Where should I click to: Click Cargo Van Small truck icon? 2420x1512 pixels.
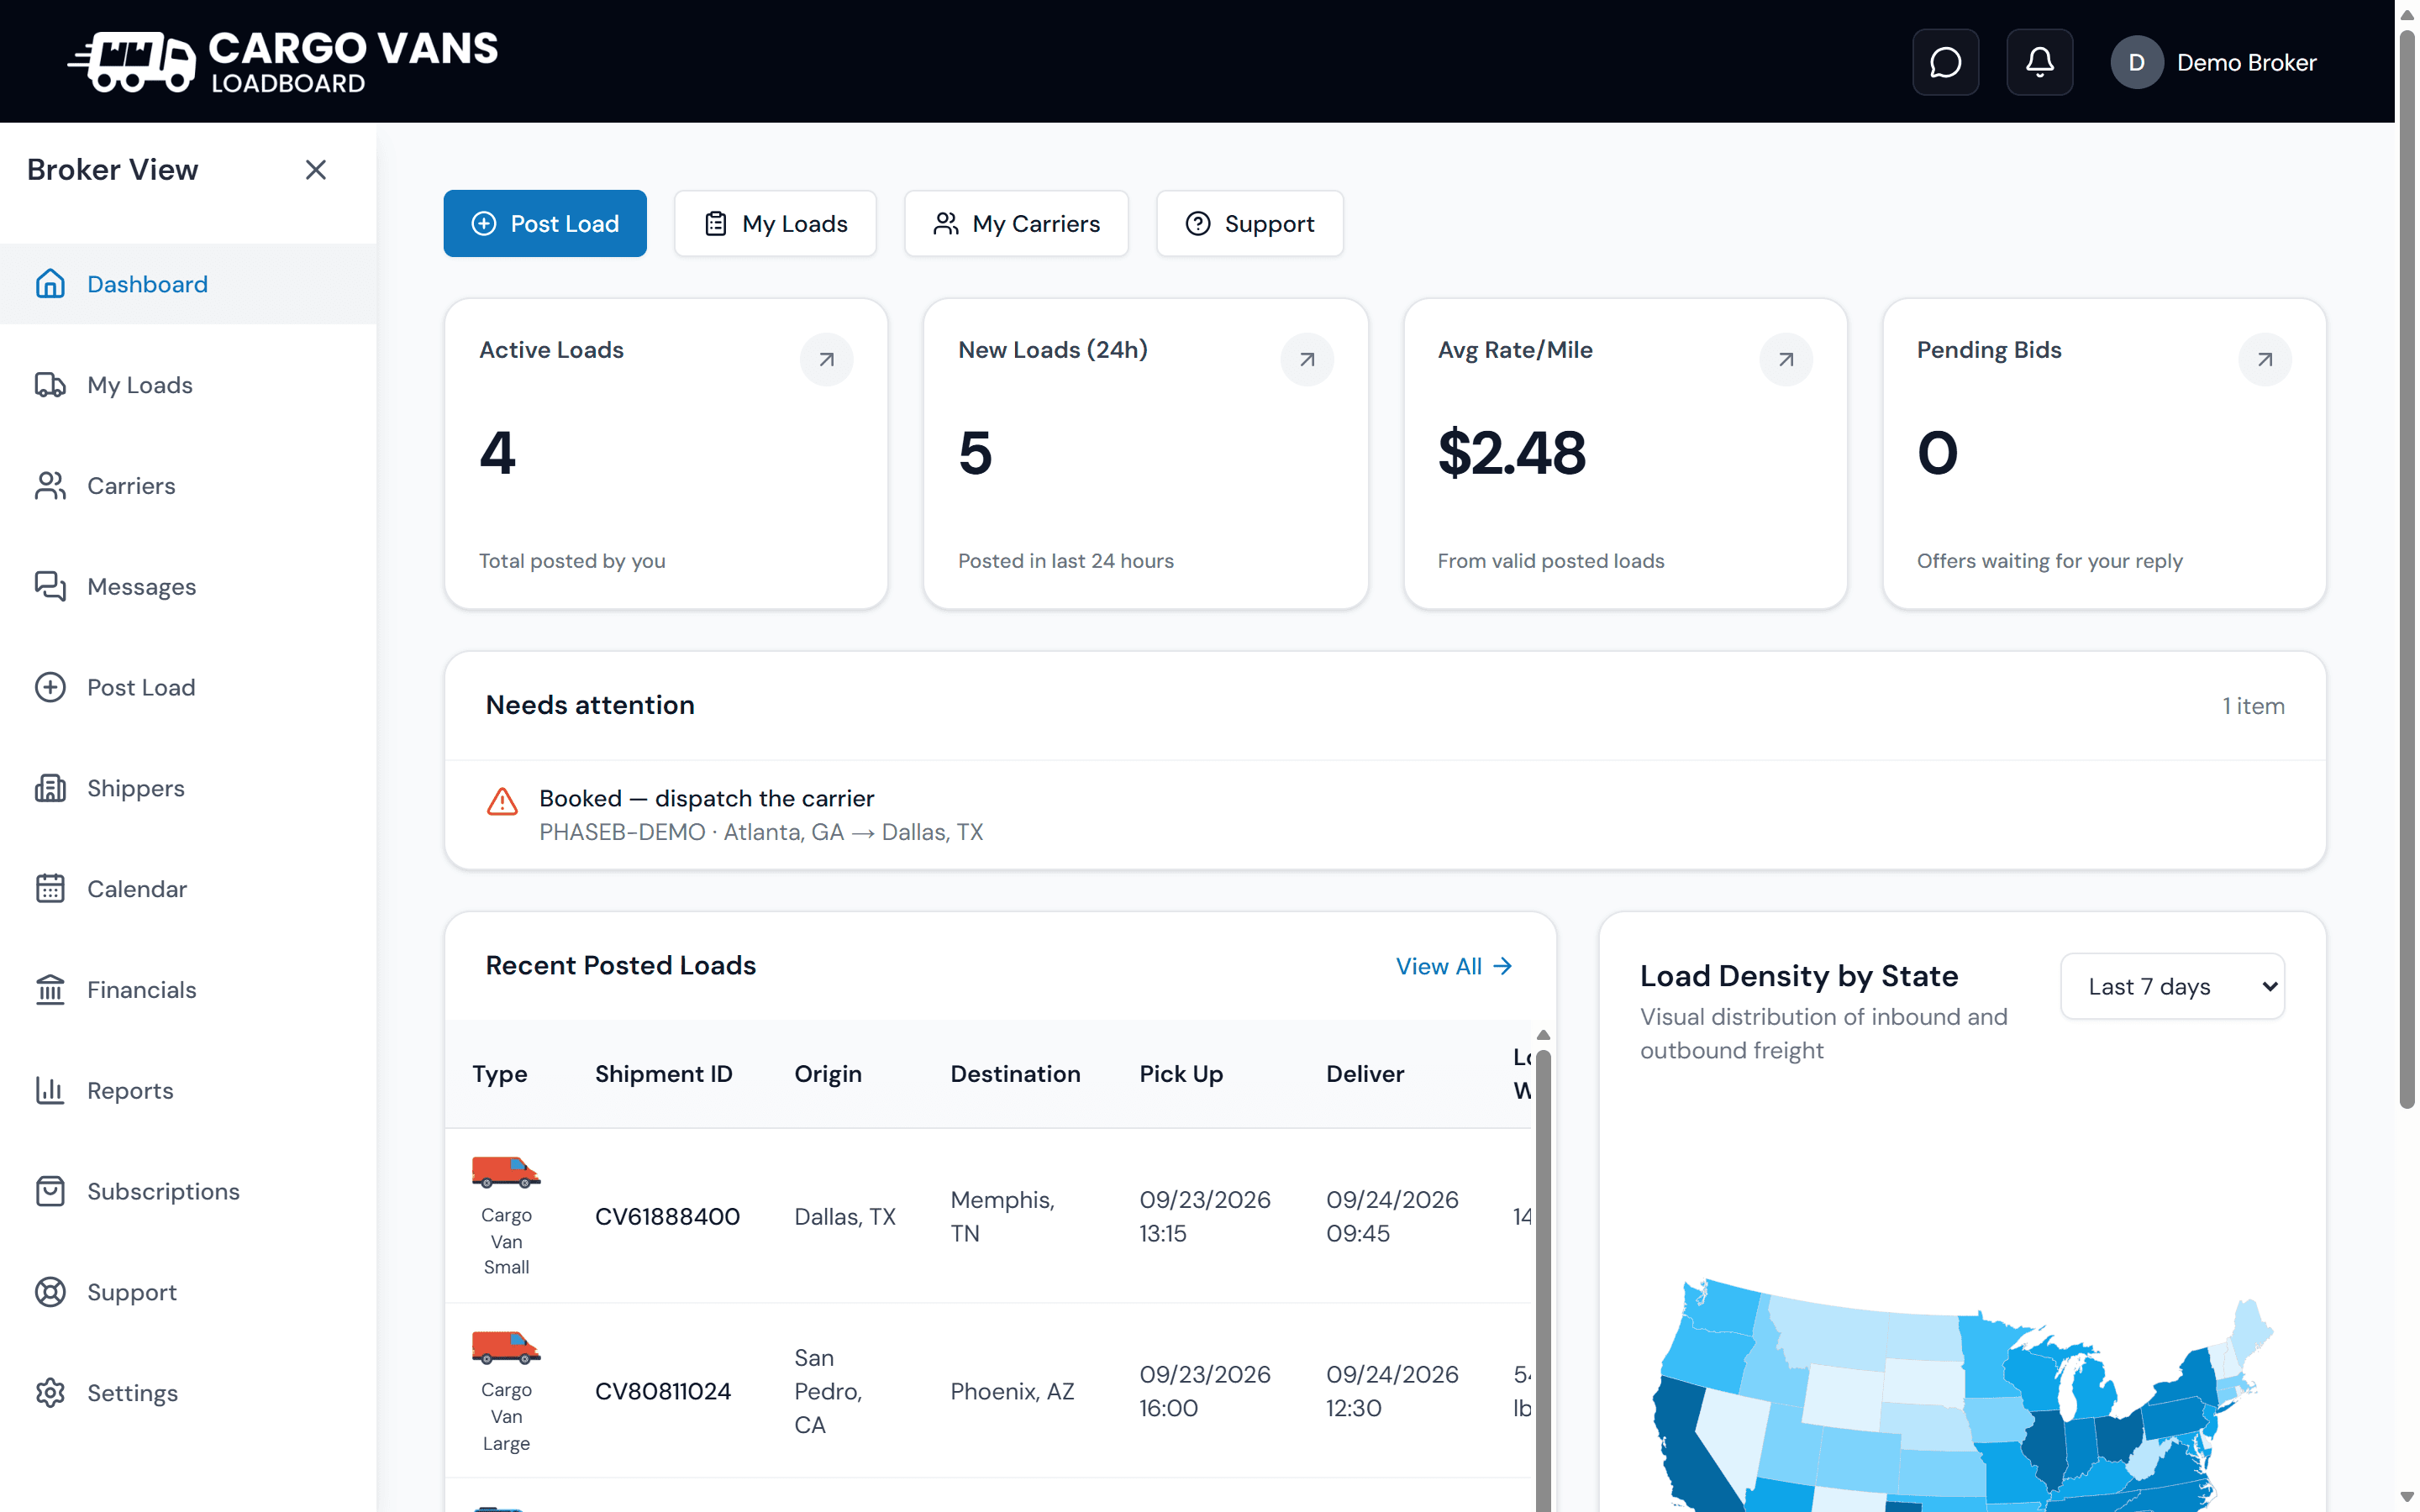[506, 1171]
